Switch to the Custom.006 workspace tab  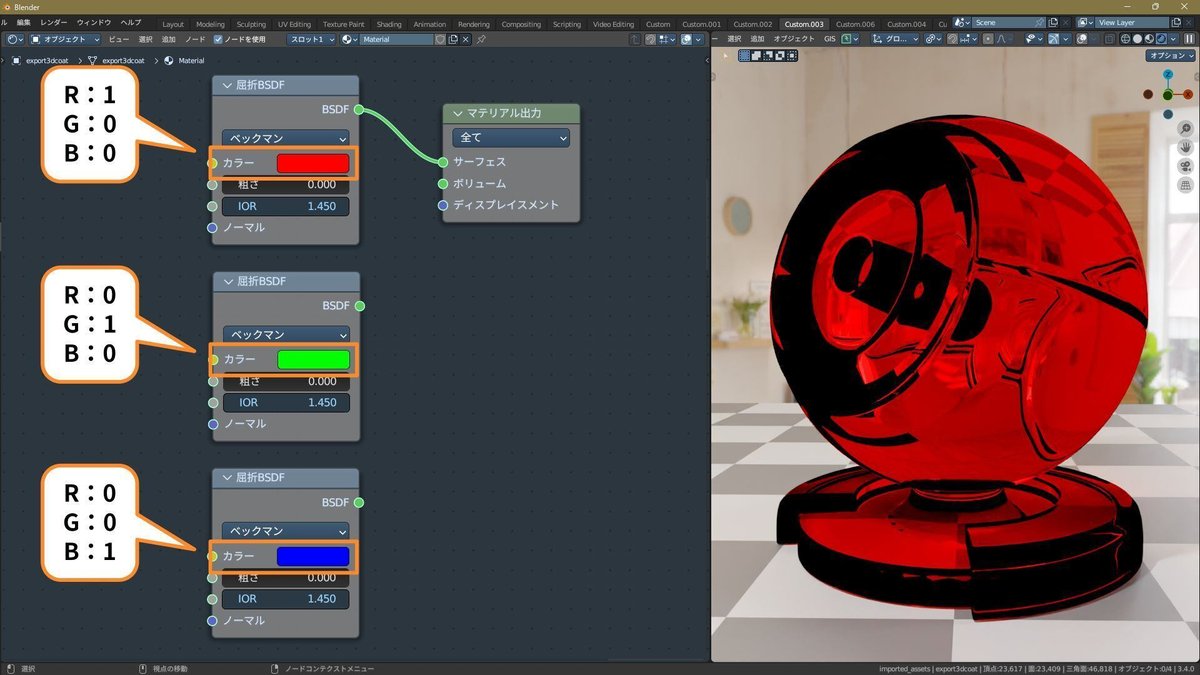pyautogui.click(x=855, y=24)
